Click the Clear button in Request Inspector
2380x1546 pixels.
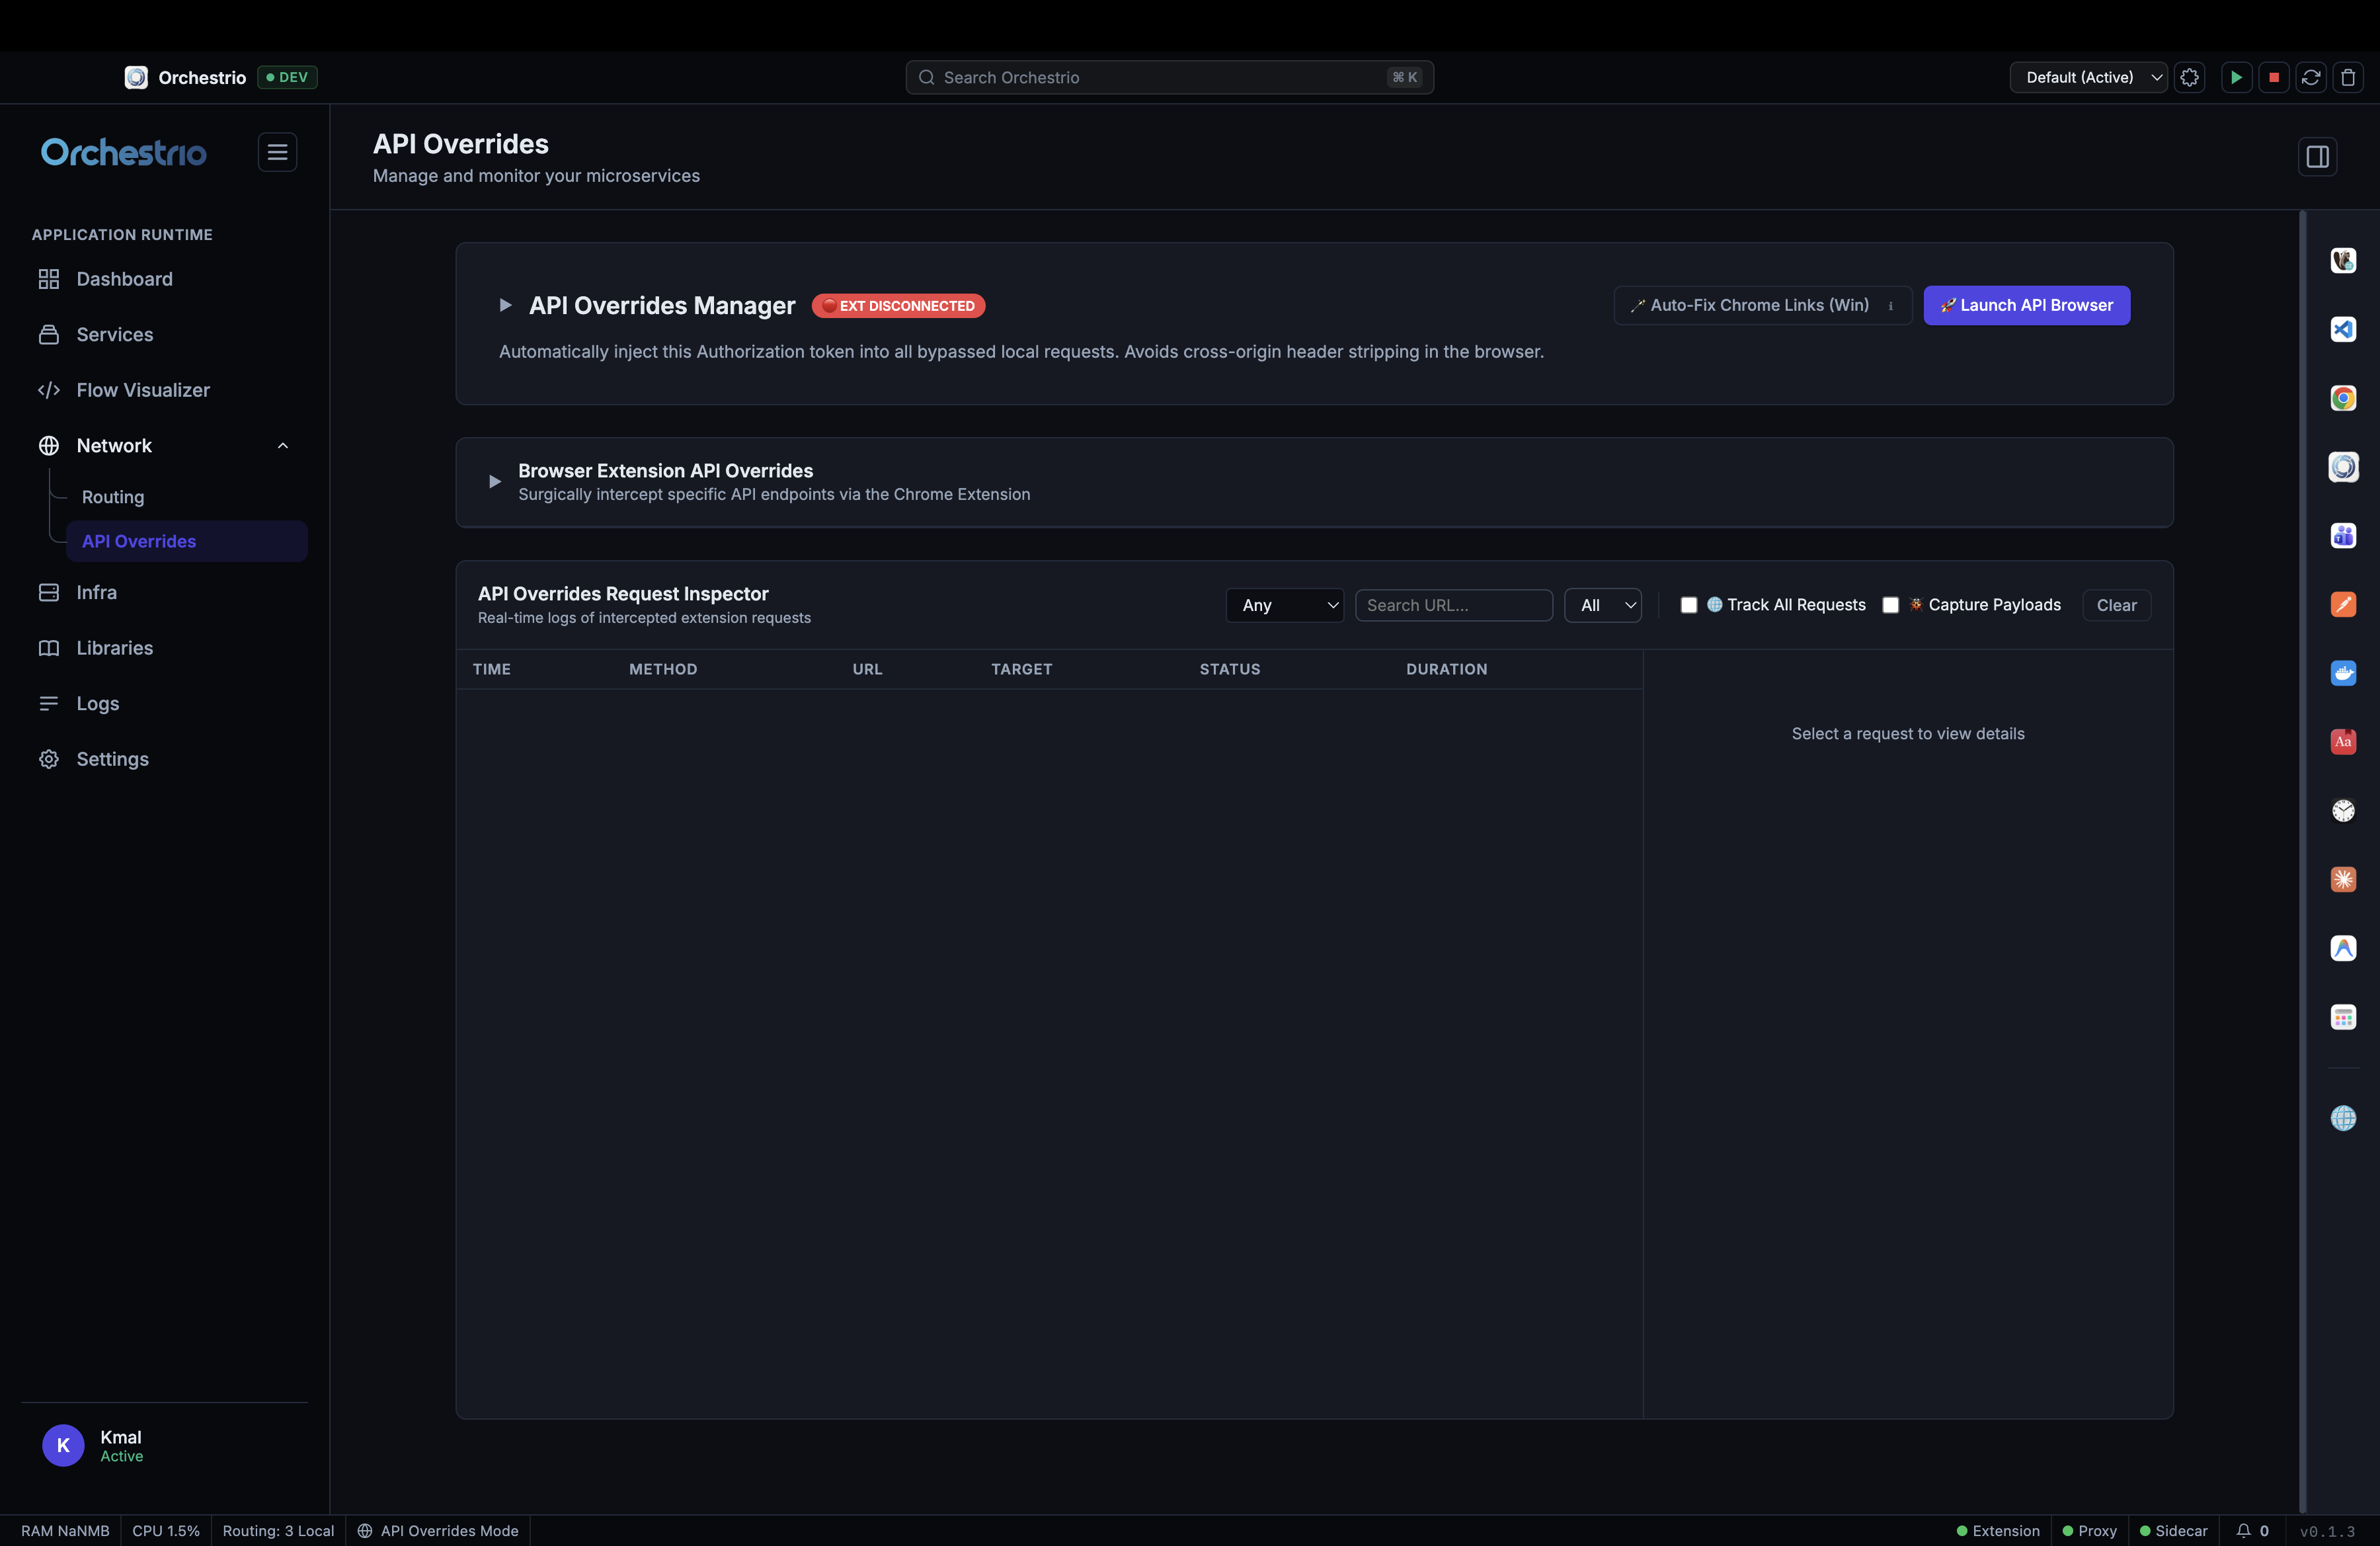click(2116, 605)
